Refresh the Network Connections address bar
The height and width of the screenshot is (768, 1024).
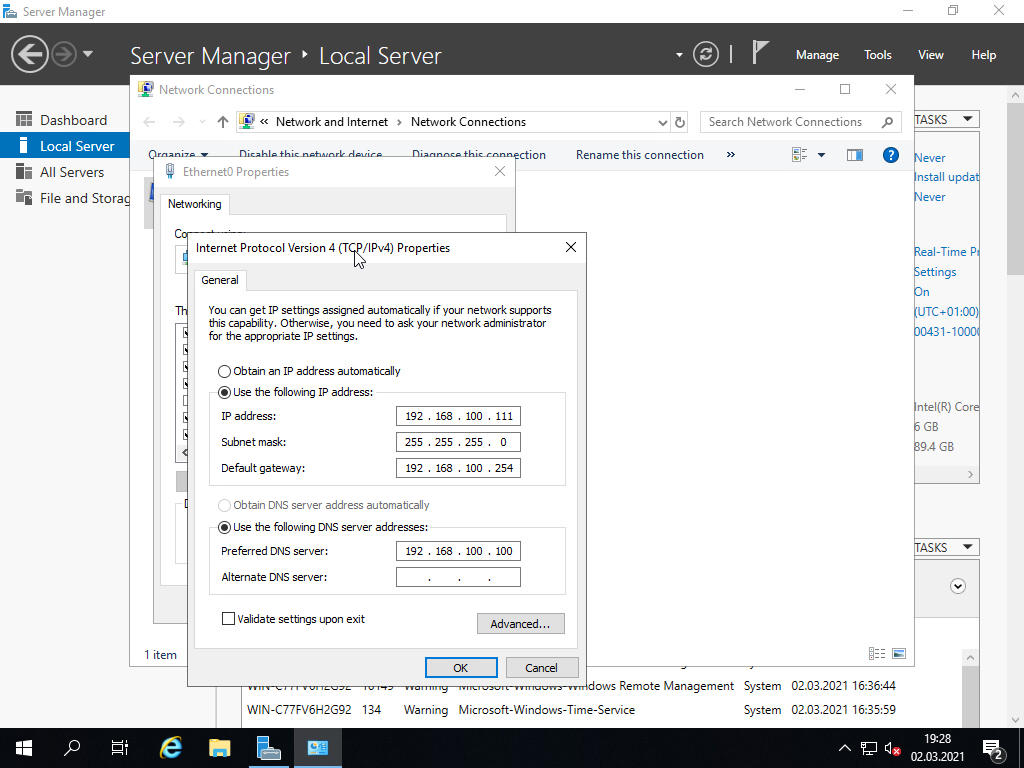point(679,121)
